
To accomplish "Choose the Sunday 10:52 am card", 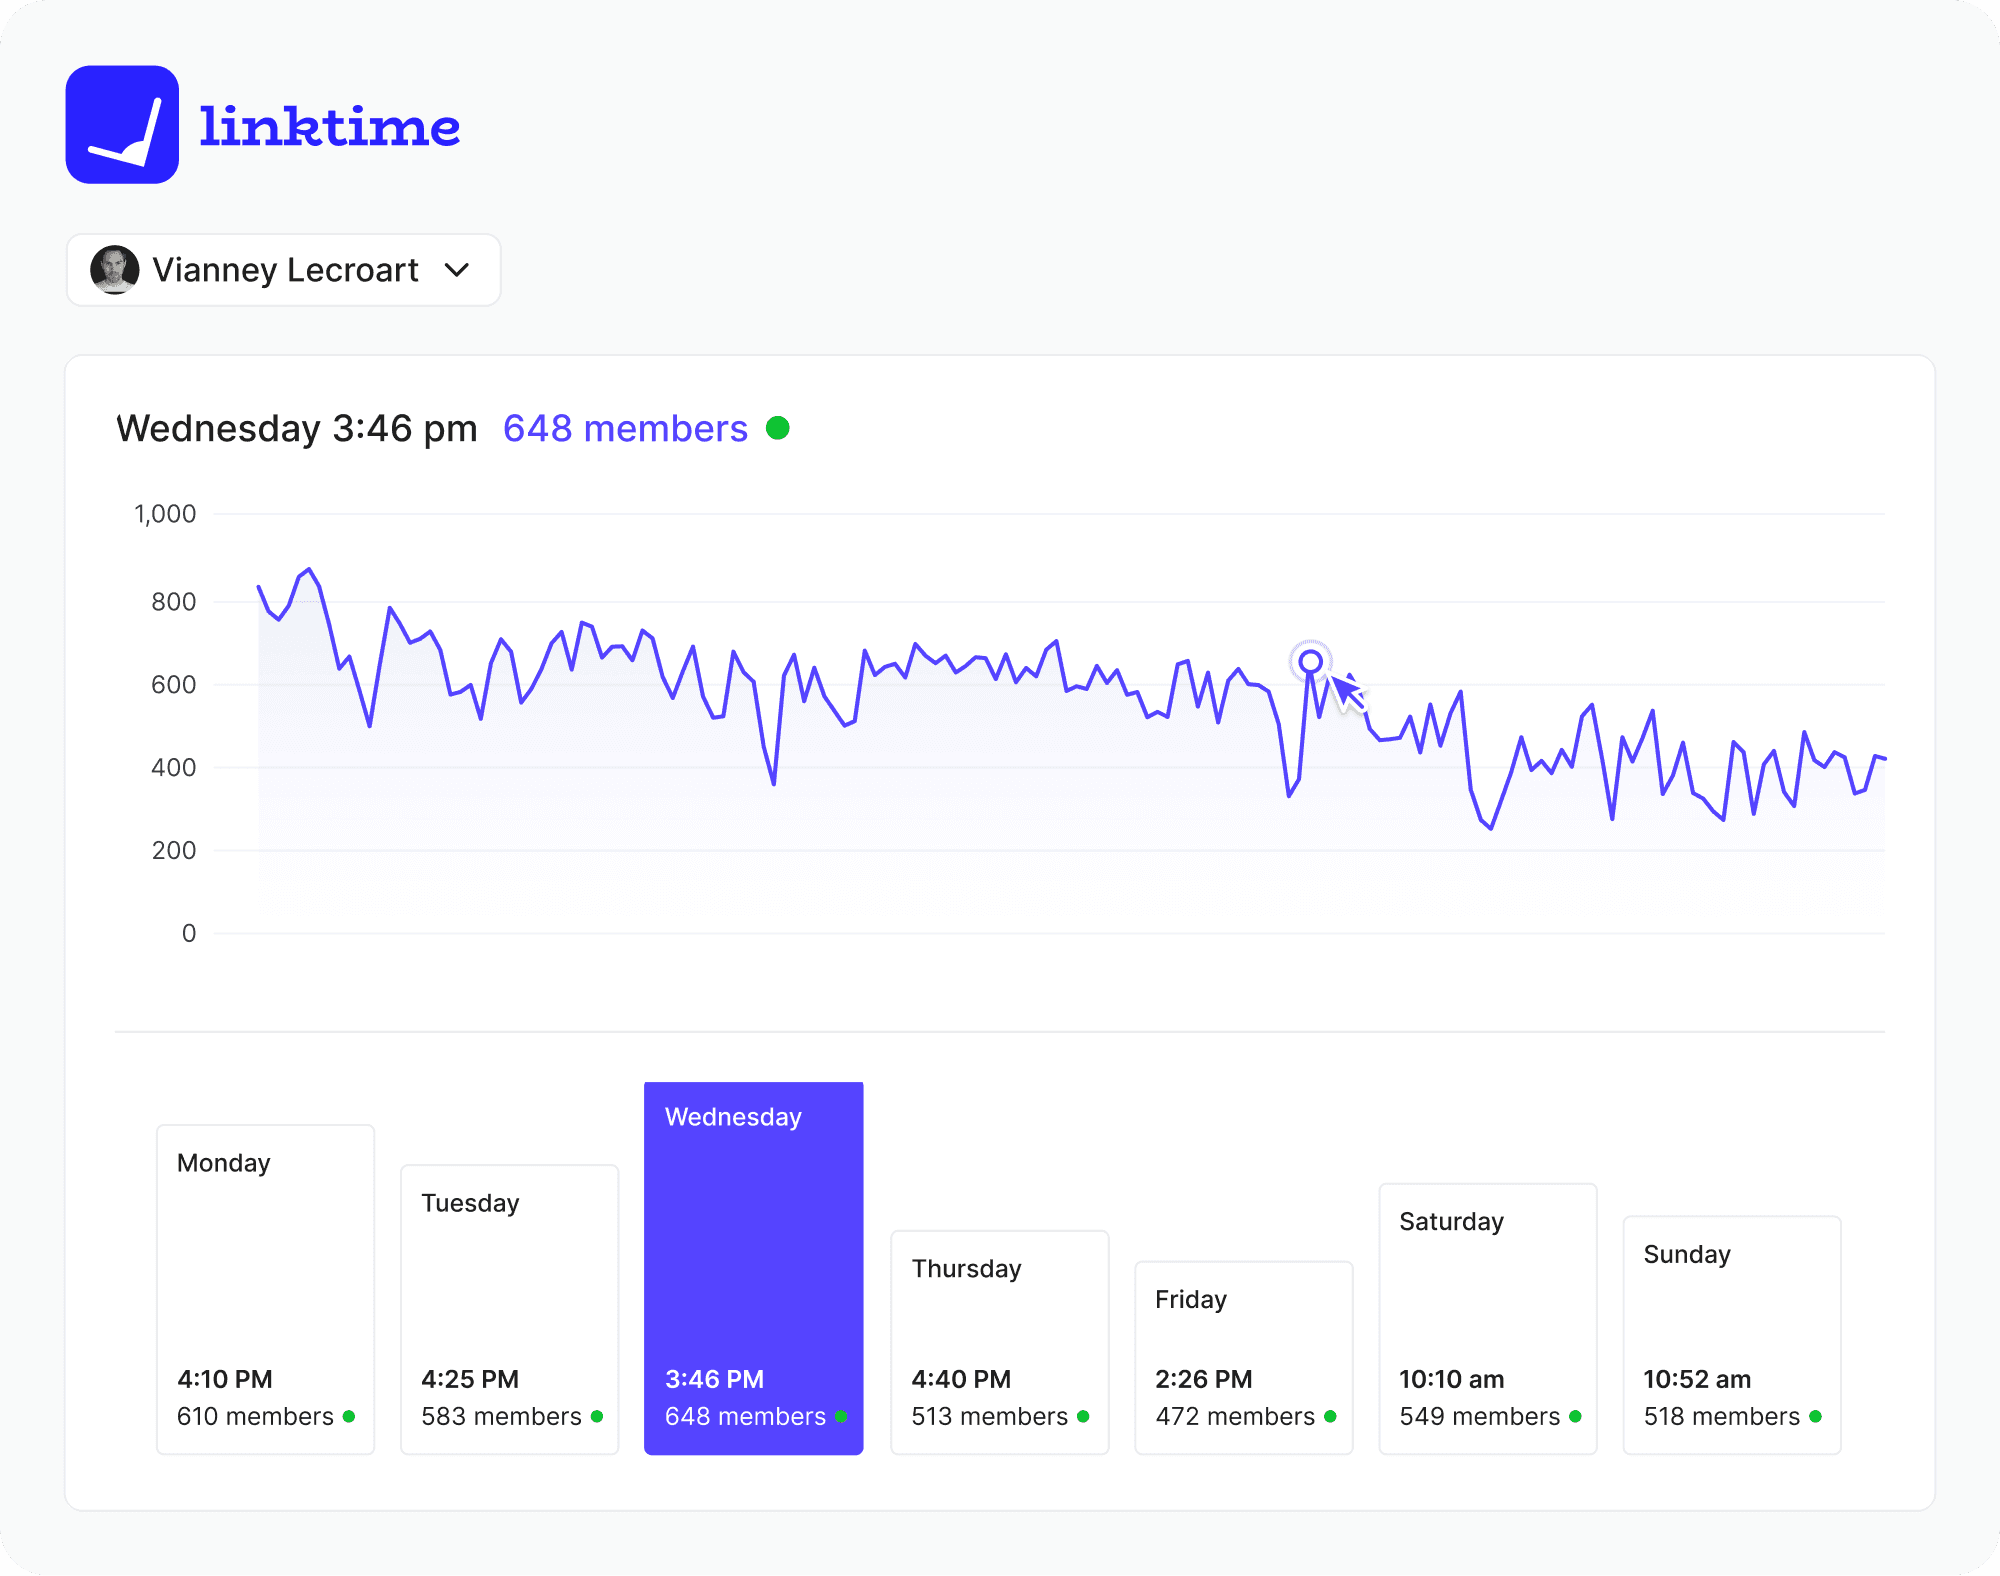I will (x=1731, y=1335).
